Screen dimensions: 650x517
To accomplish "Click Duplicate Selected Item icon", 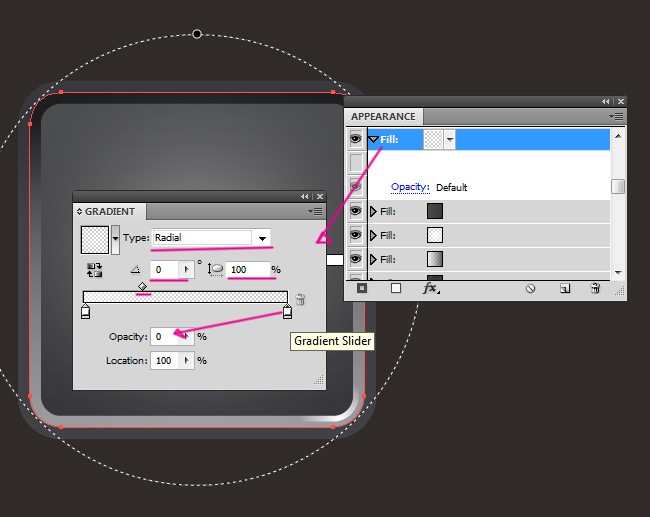I will pos(564,288).
